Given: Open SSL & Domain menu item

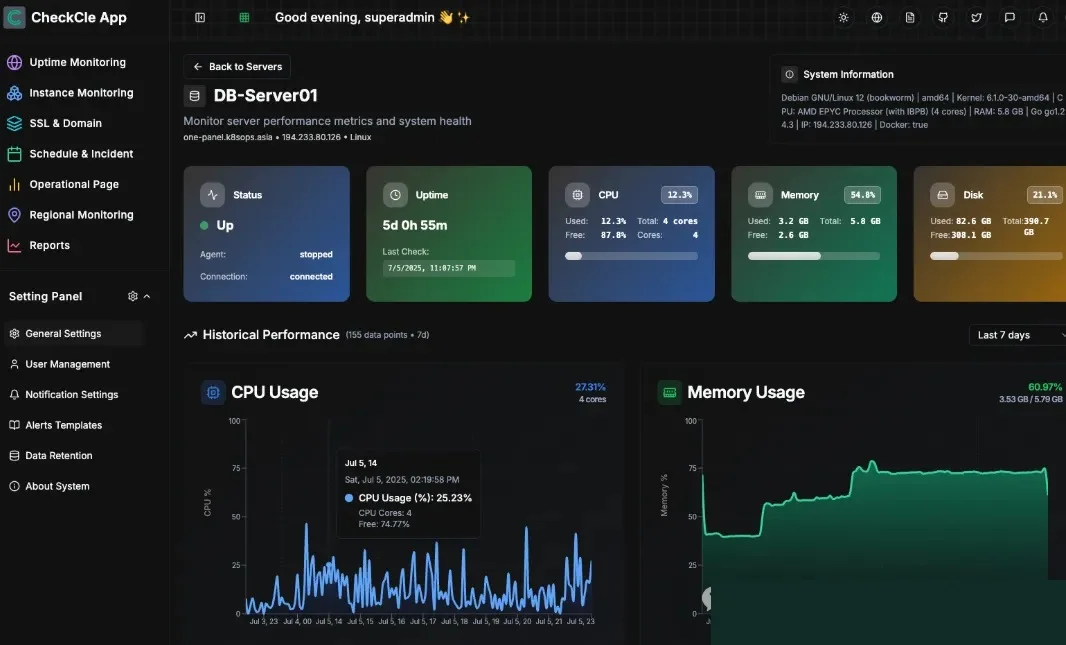Looking at the screenshot, I should pyautogui.click(x=67, y=123).
